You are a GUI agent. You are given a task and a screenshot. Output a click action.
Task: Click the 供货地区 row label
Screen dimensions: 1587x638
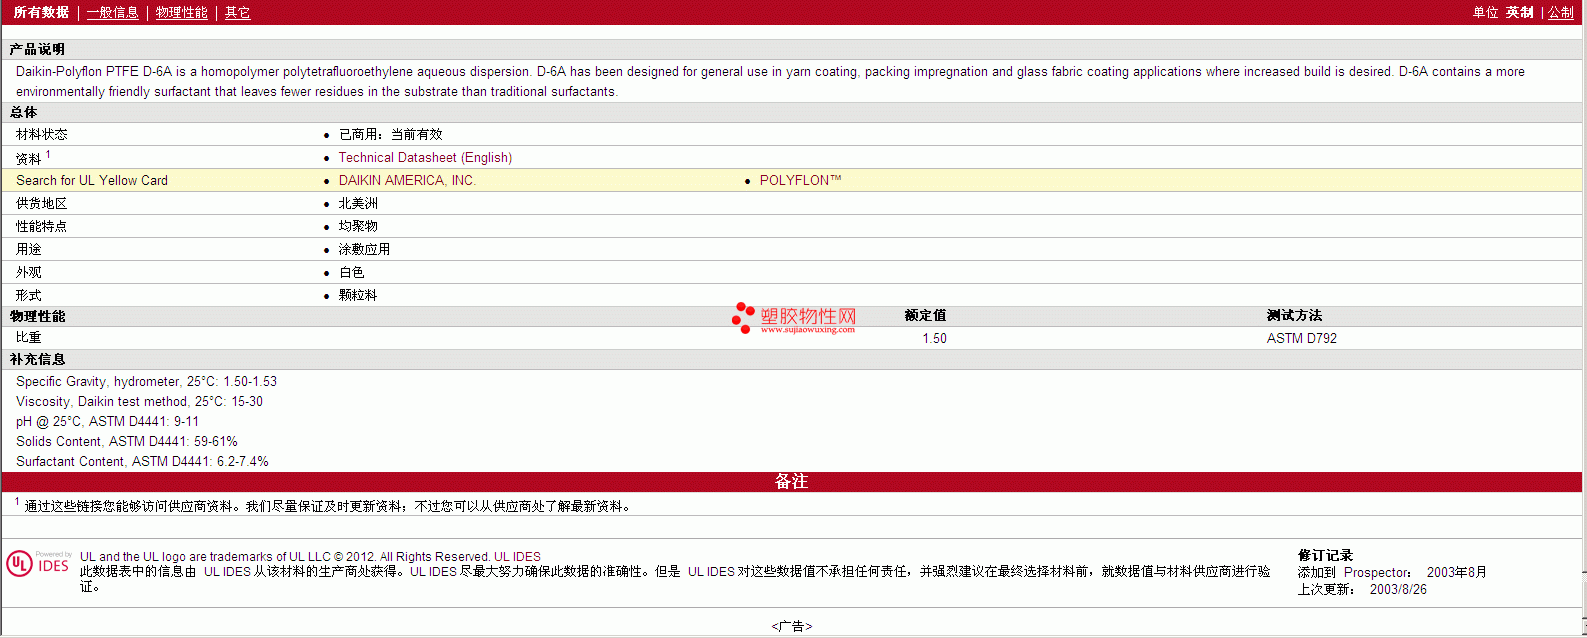[x=42, y=204]
